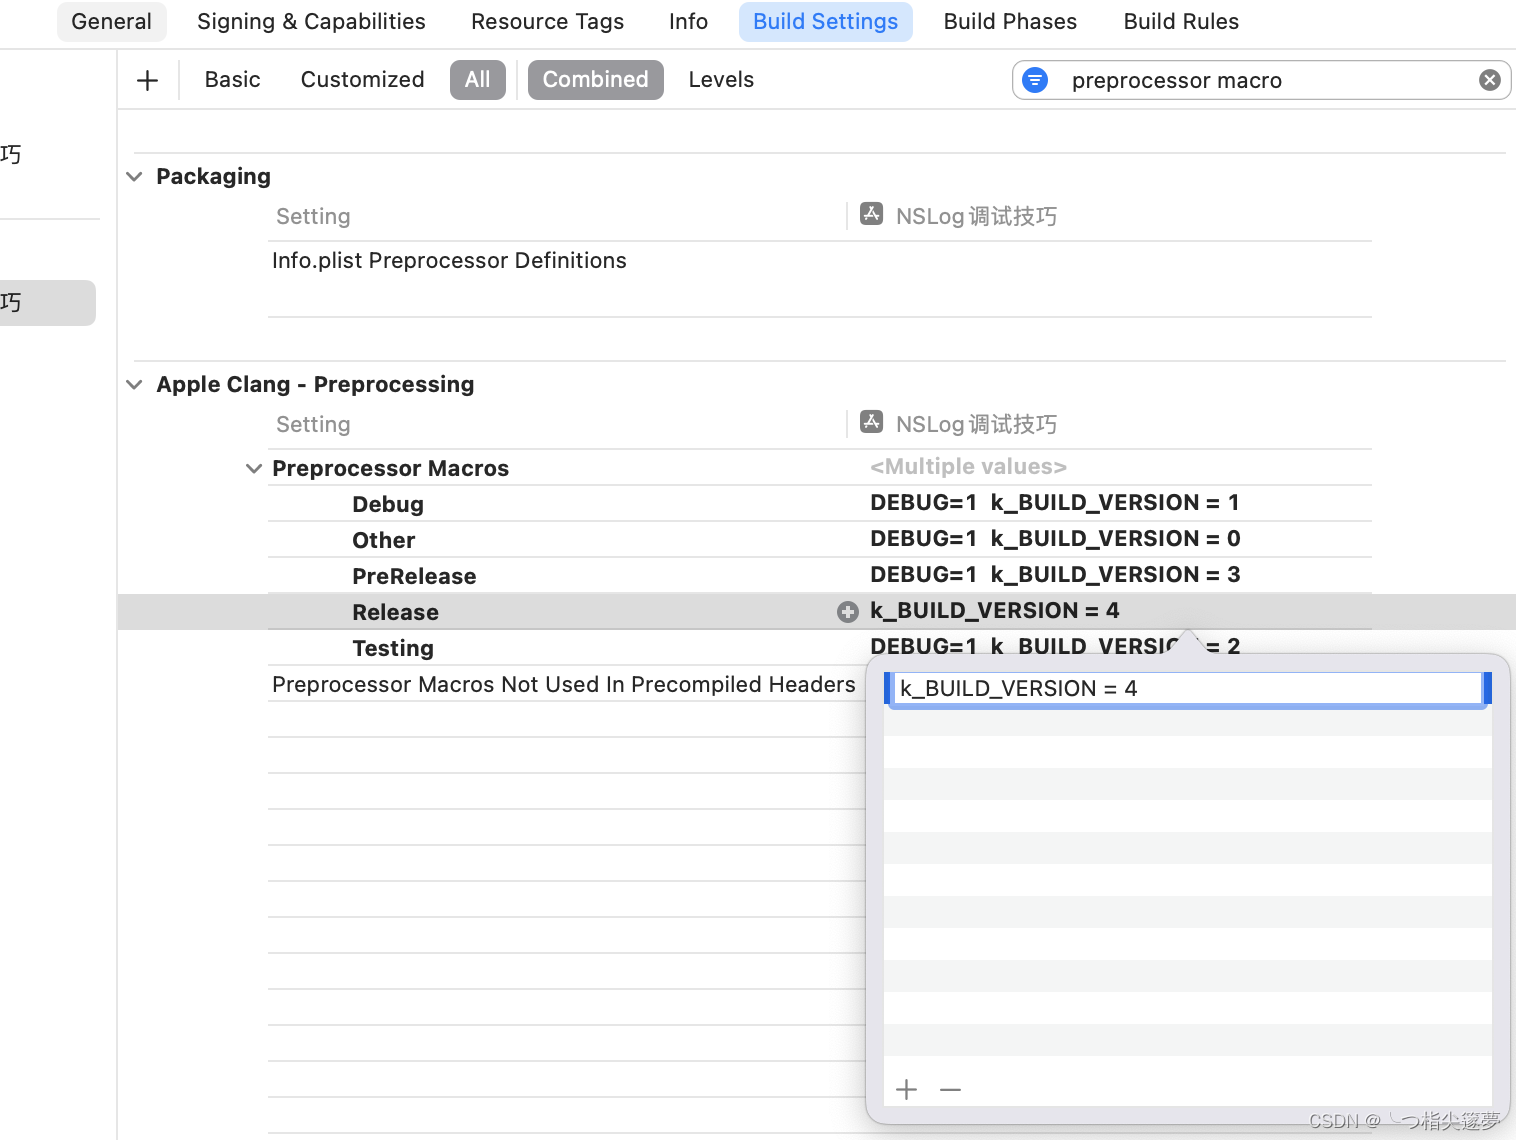This screenshot has height=1140, width=1516.
Task: Show Customized build settings
Action: (362, 80)
